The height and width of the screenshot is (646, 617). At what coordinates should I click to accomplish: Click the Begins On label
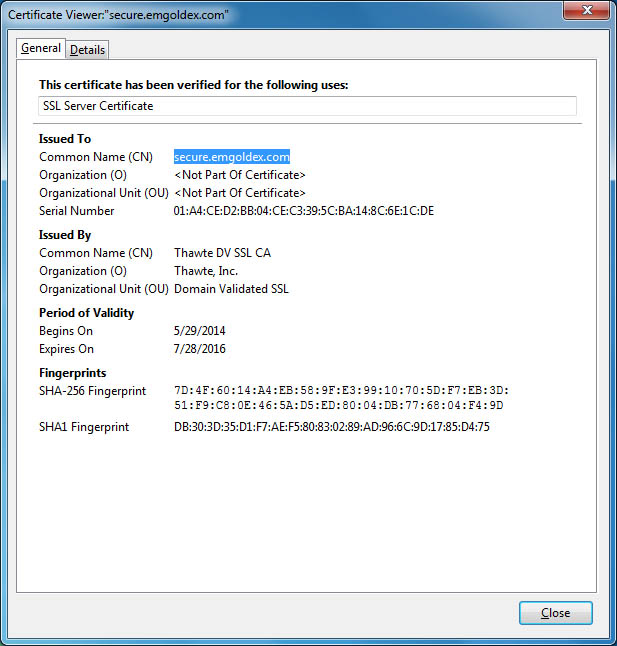coord(66,331)
